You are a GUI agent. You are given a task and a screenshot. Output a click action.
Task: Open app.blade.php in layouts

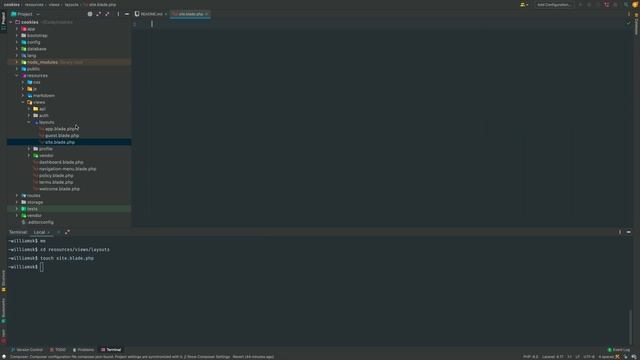(60, 129)
